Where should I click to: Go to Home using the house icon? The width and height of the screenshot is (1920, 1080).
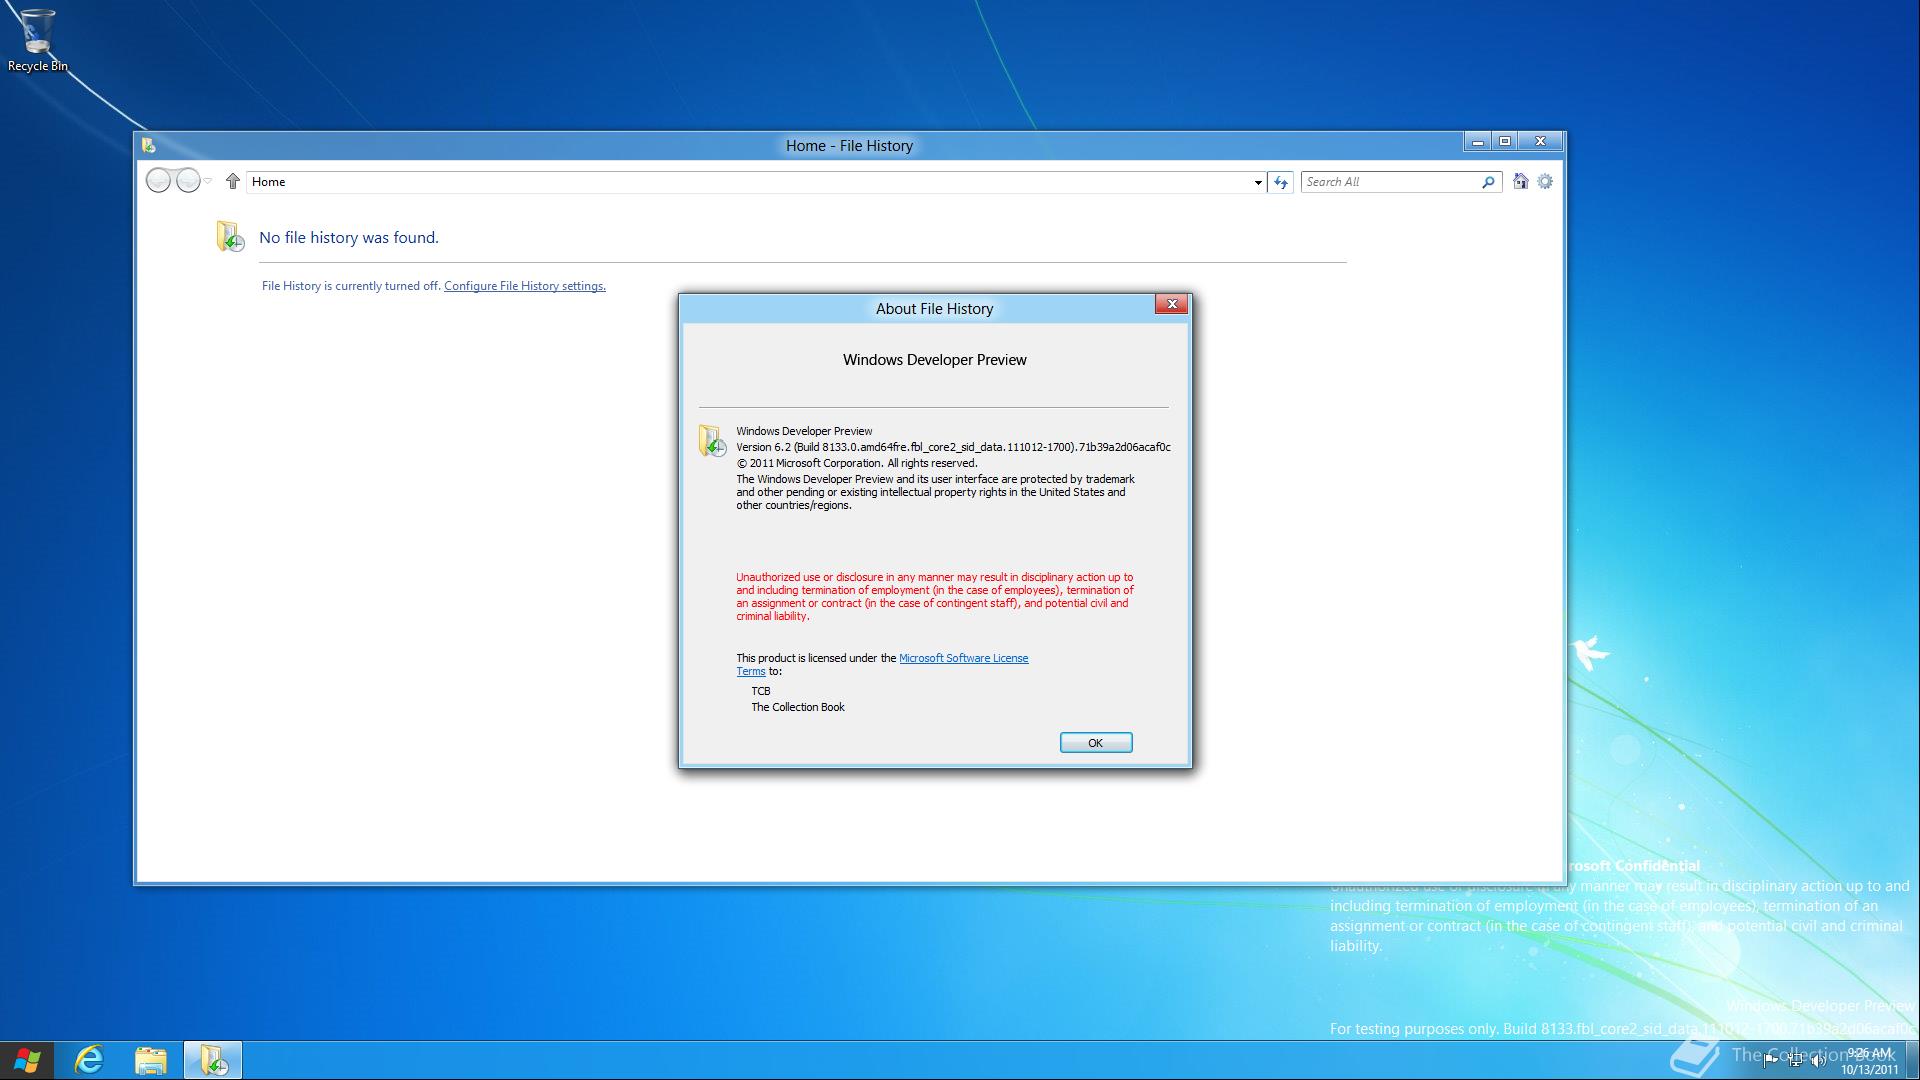coord(1520,181)
